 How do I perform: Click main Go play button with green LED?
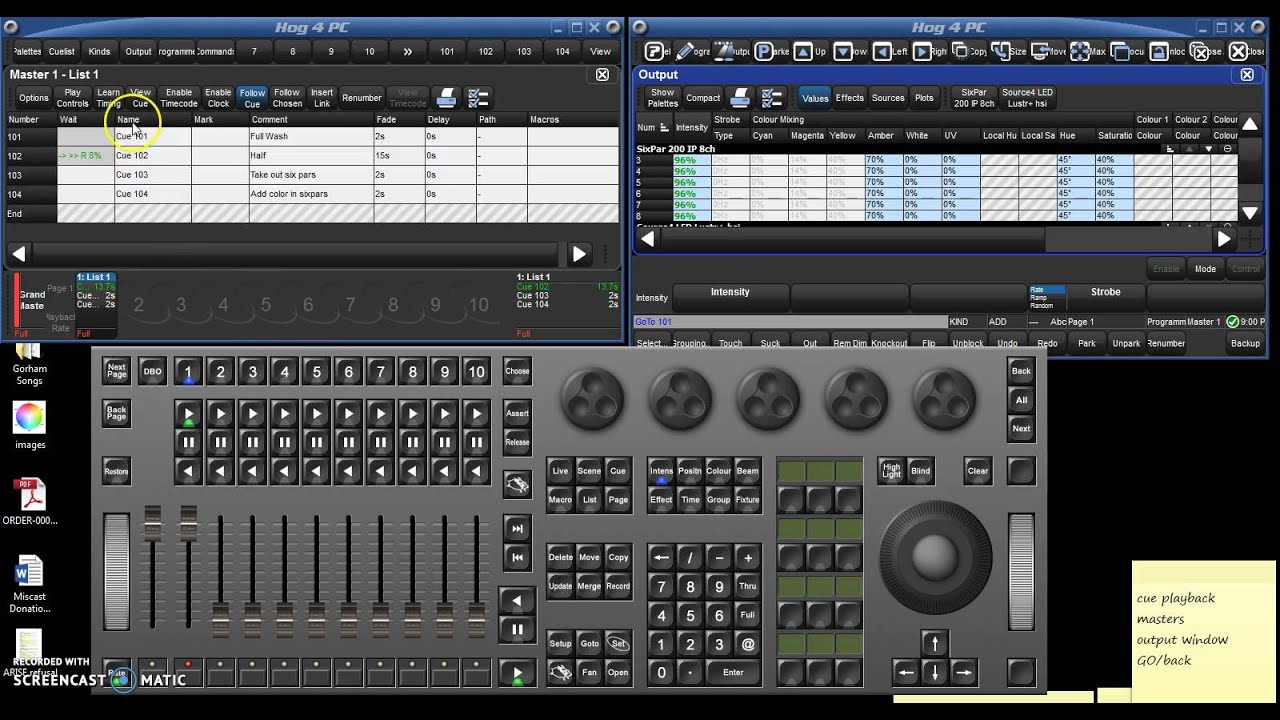(517, 674)
